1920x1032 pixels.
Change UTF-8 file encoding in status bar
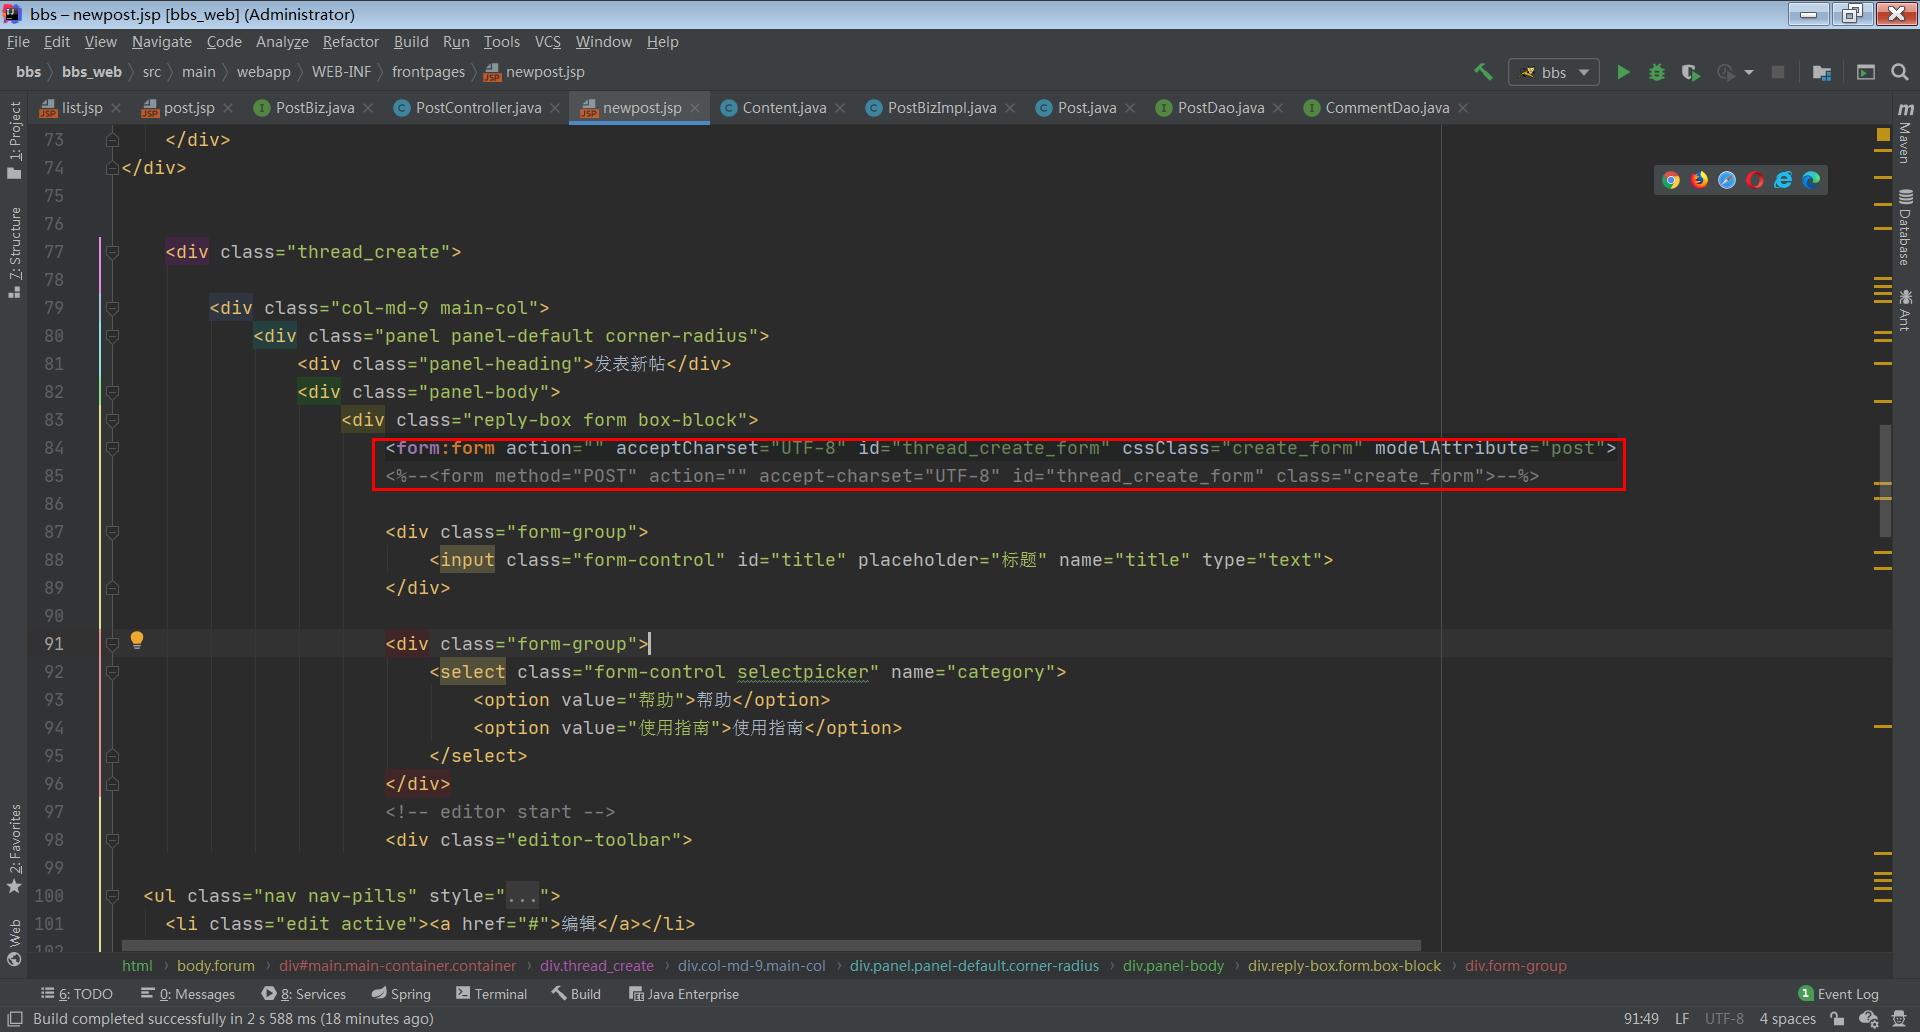click(x=1724, y=1019)
